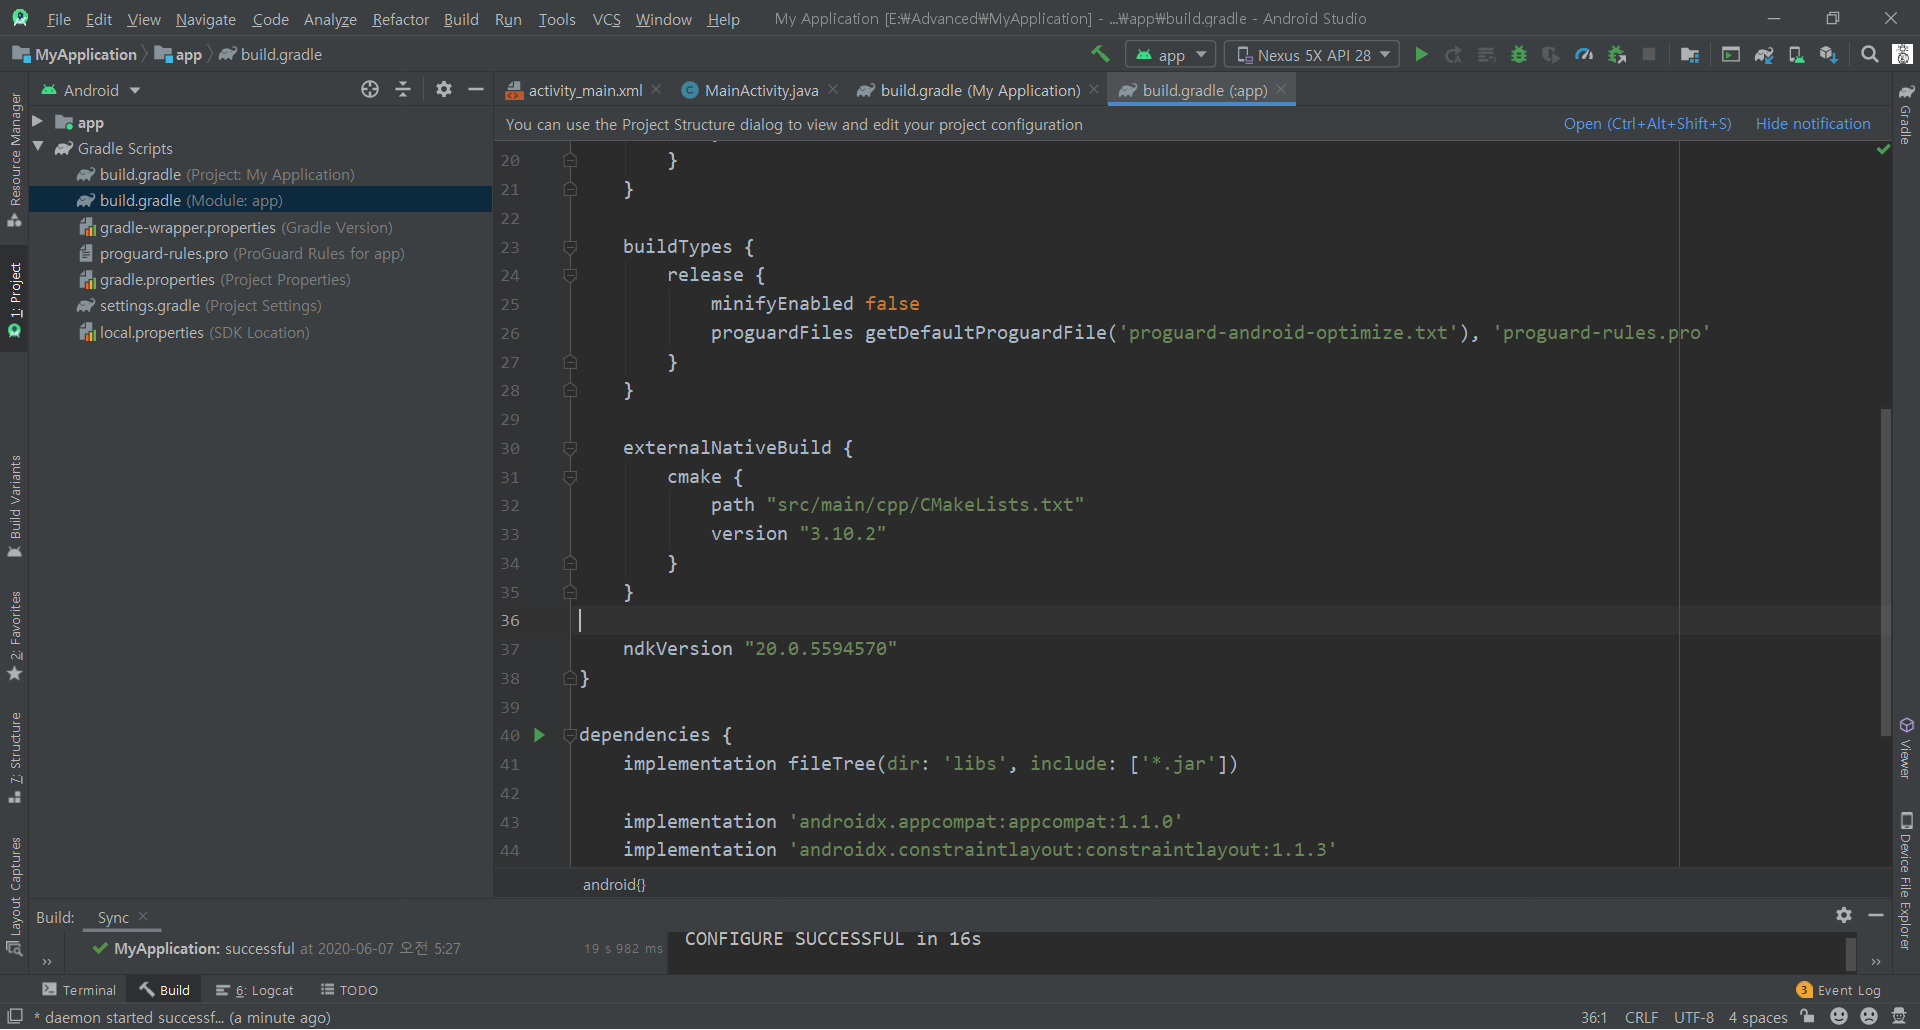Open SDK Manager icon
1920x1030 pixels.
[x=1829, y=54]
